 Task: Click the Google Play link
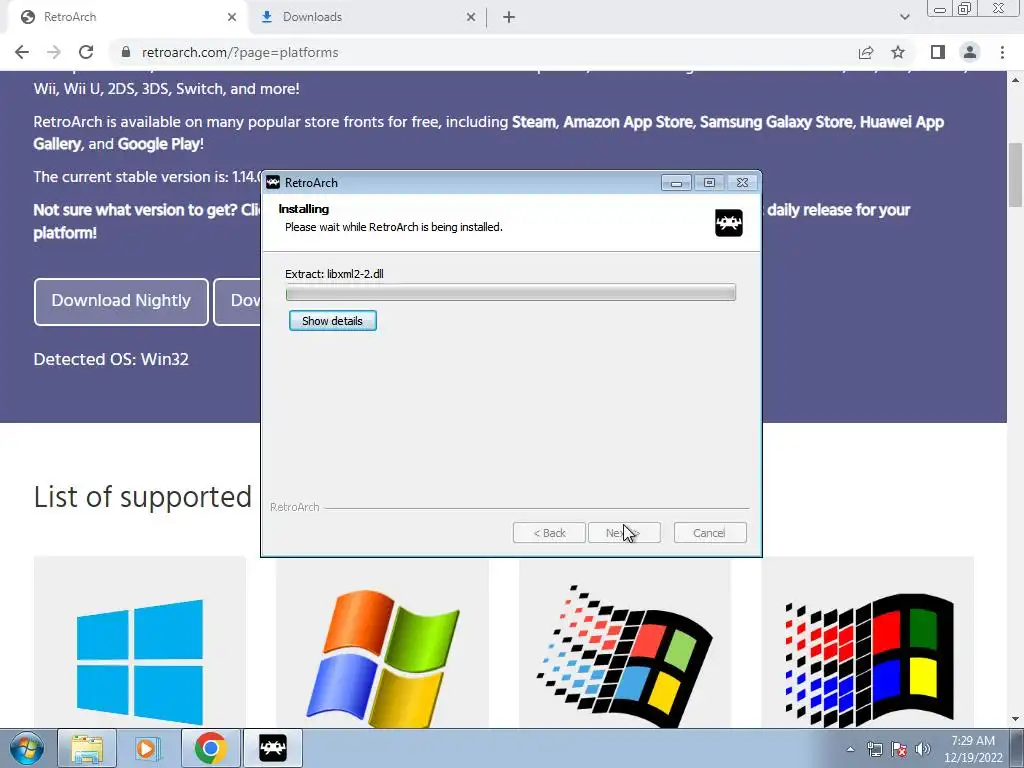pos(159,144)
